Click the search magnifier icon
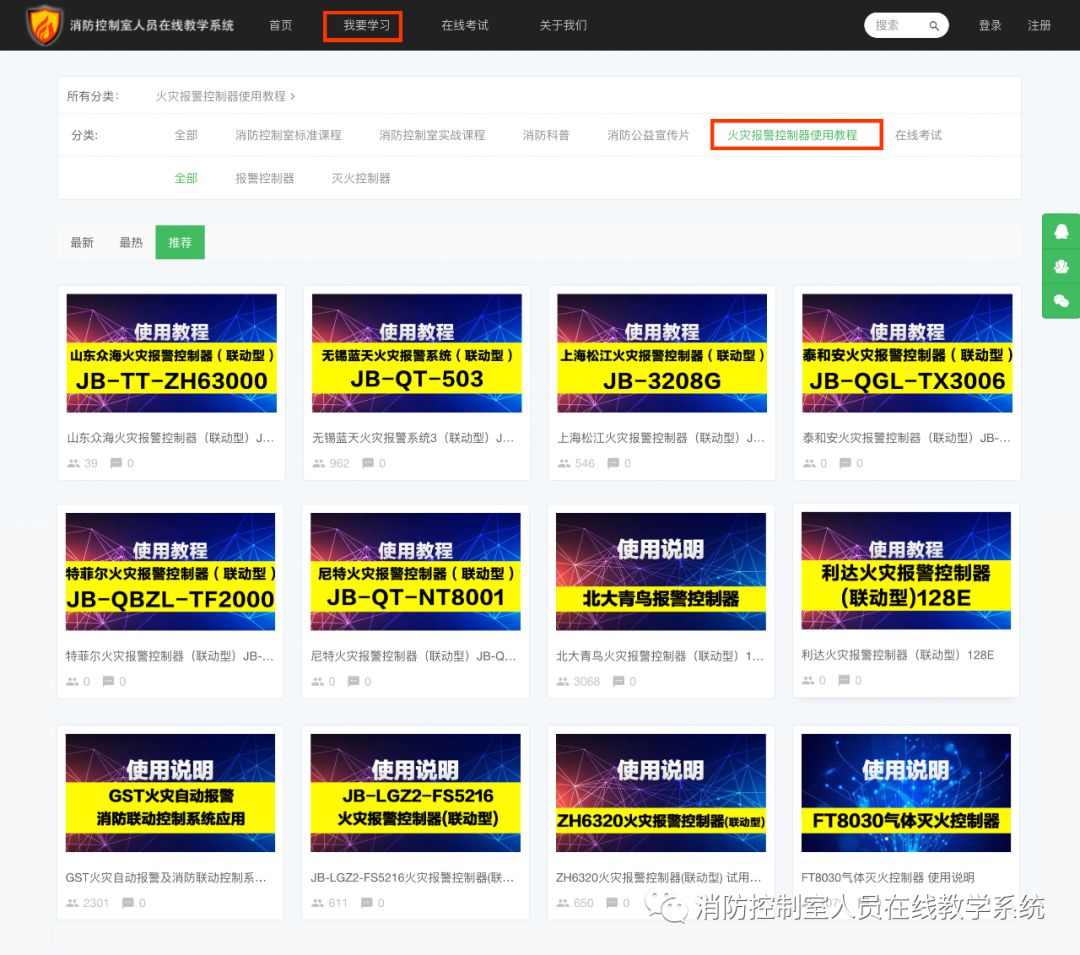 pos(933,26)
